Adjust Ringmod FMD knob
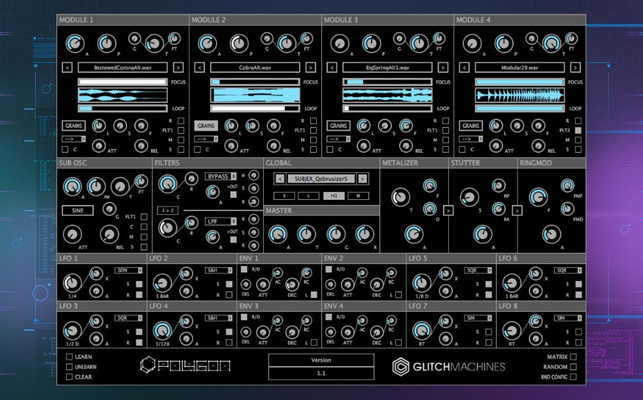This screenshot has width=643, height=400. [568, 209]
